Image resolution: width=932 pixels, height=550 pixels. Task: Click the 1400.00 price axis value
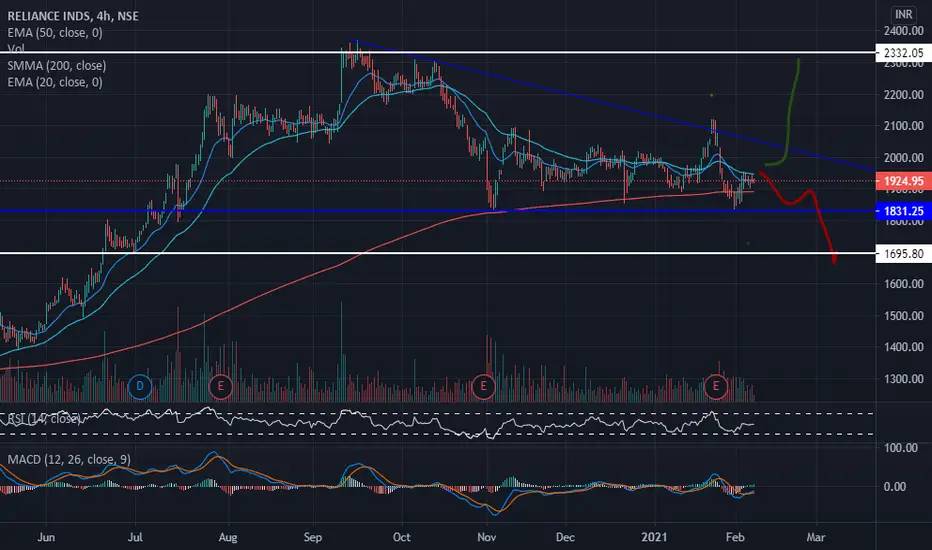click(903, 347)
